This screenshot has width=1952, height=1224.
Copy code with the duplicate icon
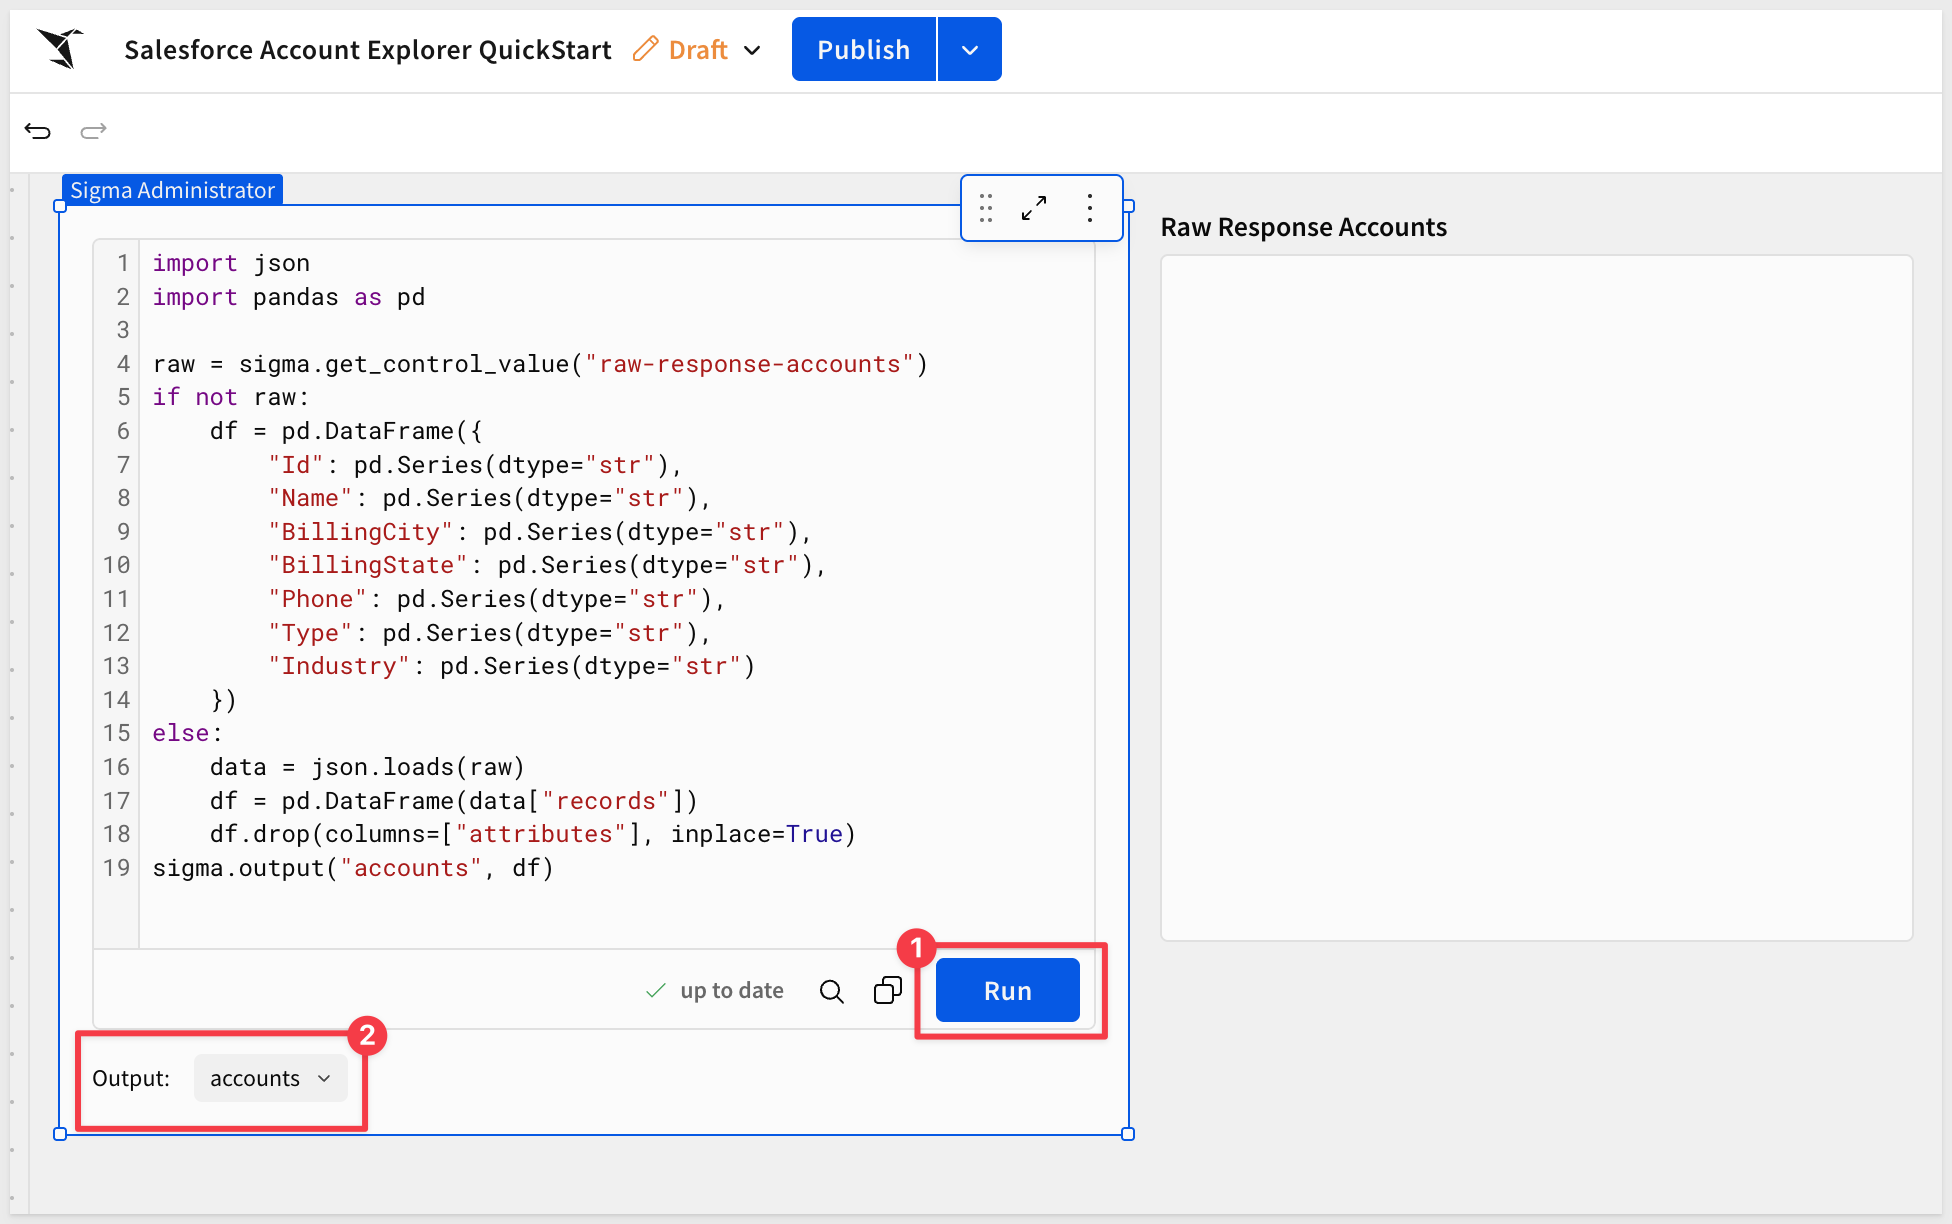coord(887,991)
